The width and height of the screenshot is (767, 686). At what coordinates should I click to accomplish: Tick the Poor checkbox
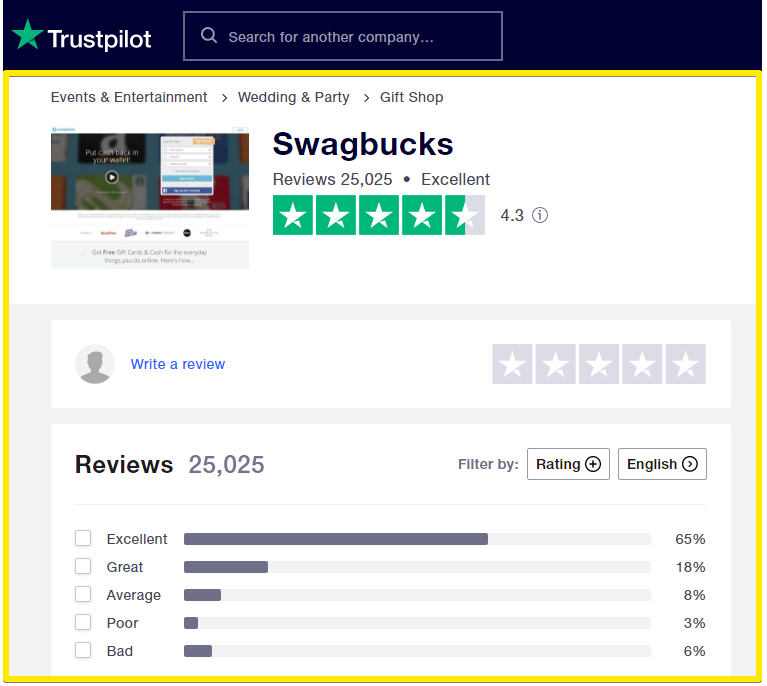point(83,622)
